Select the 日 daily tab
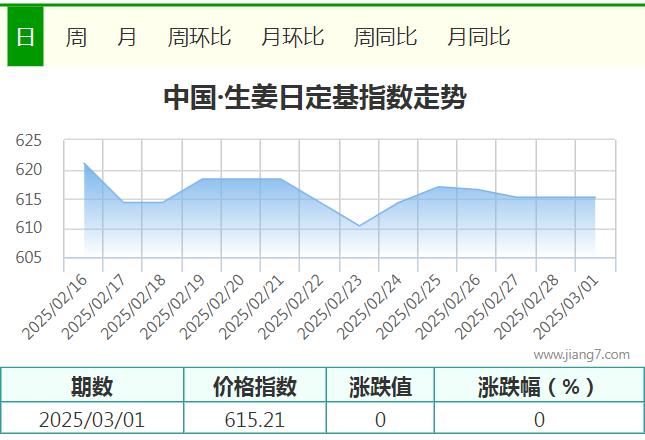Image resolution: width=645 pixels, height=440 pixels. click(25, 37)
